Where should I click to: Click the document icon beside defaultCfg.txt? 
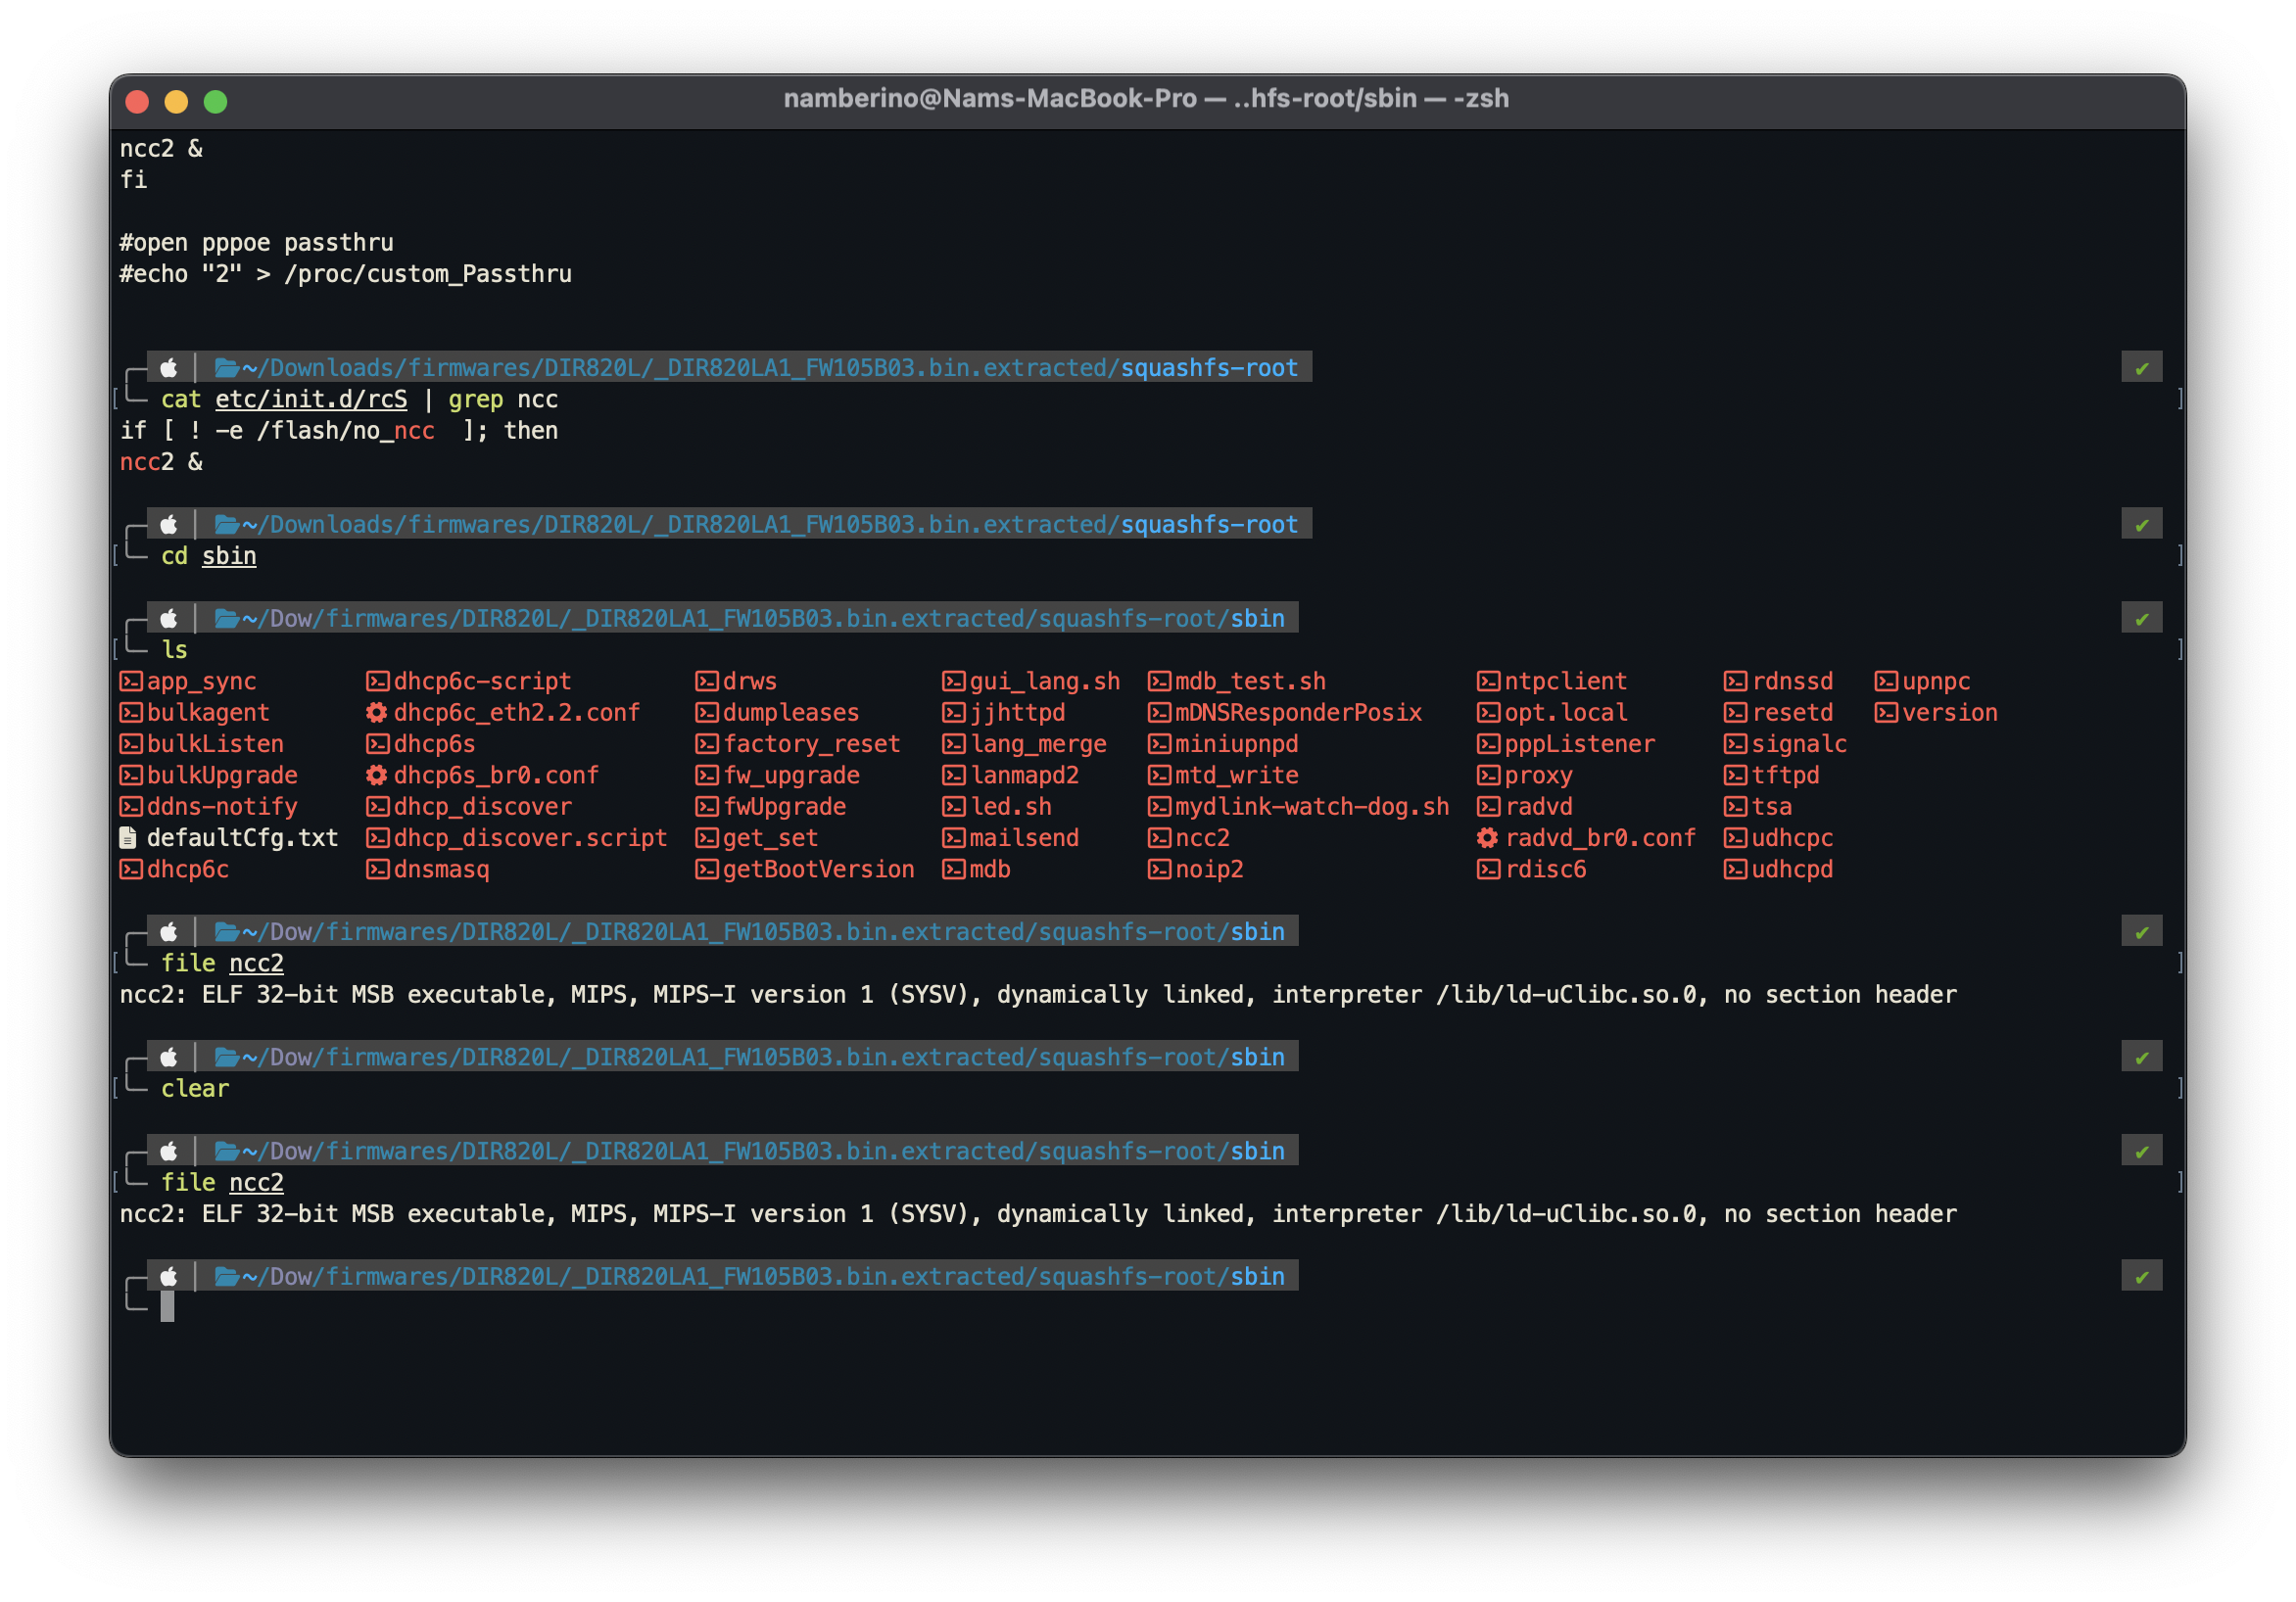[x=128, y=838]
